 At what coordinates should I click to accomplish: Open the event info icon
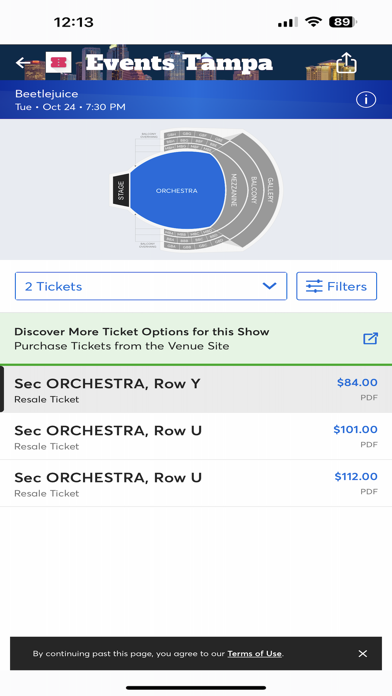point(366,100)
